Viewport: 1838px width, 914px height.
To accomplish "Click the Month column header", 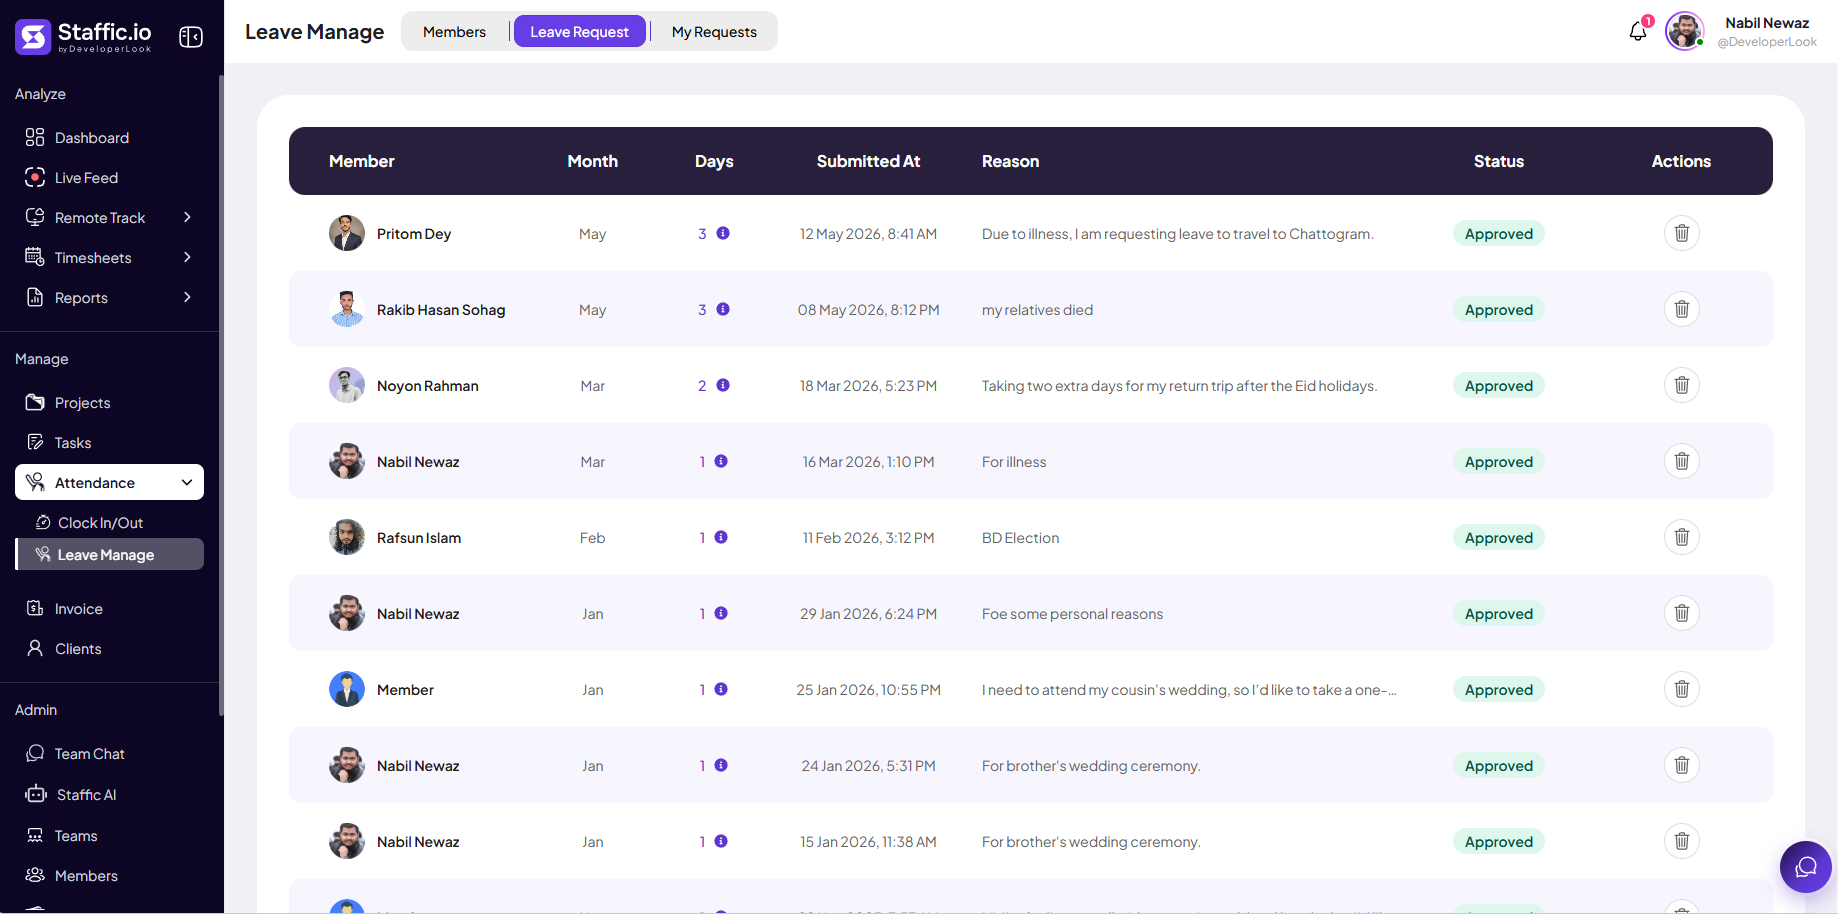I will coord(592,161).
